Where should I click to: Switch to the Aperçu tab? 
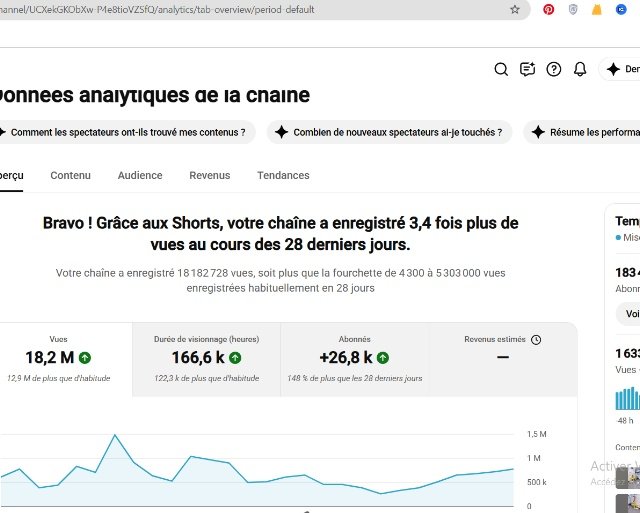tap(11, 175)
